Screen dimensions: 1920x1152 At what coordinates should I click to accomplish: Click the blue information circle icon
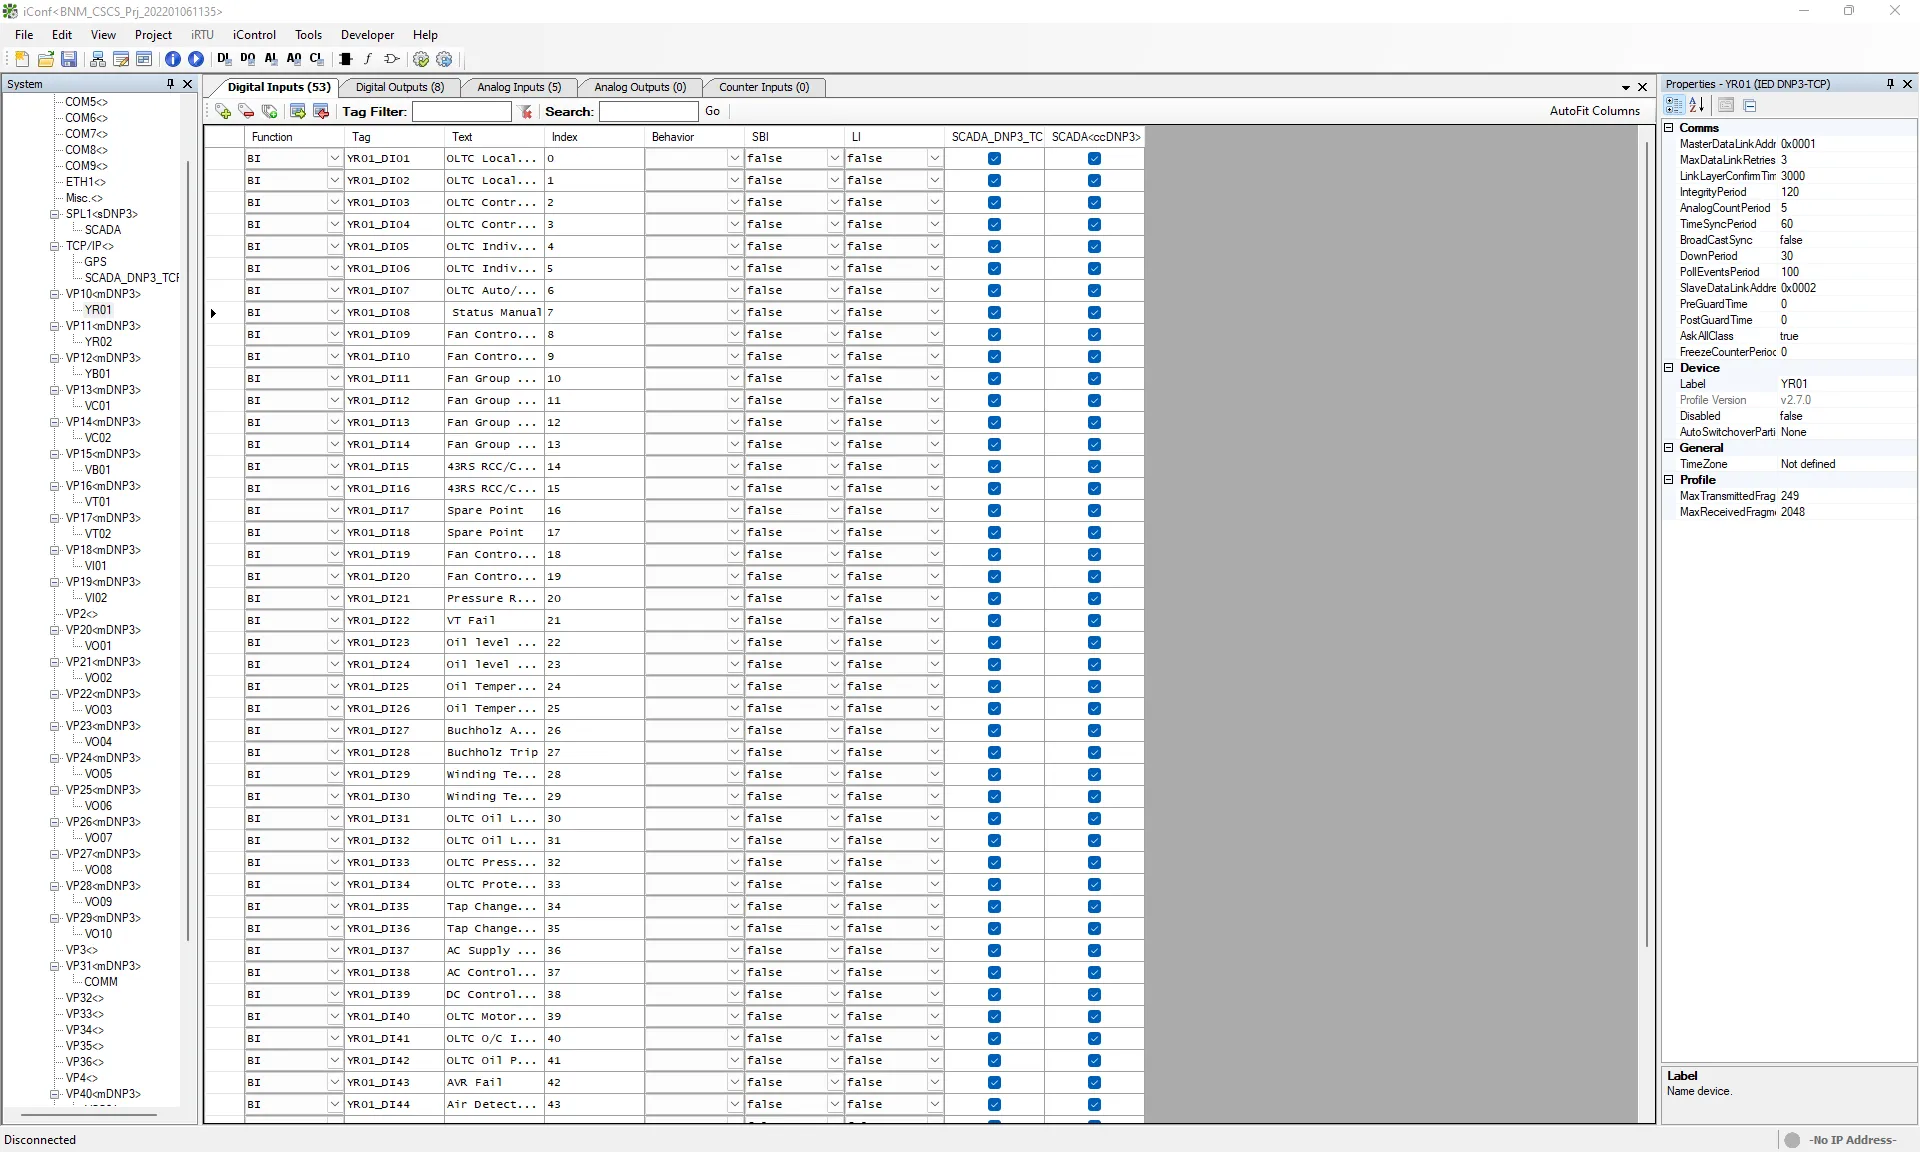tap(173, 59)
